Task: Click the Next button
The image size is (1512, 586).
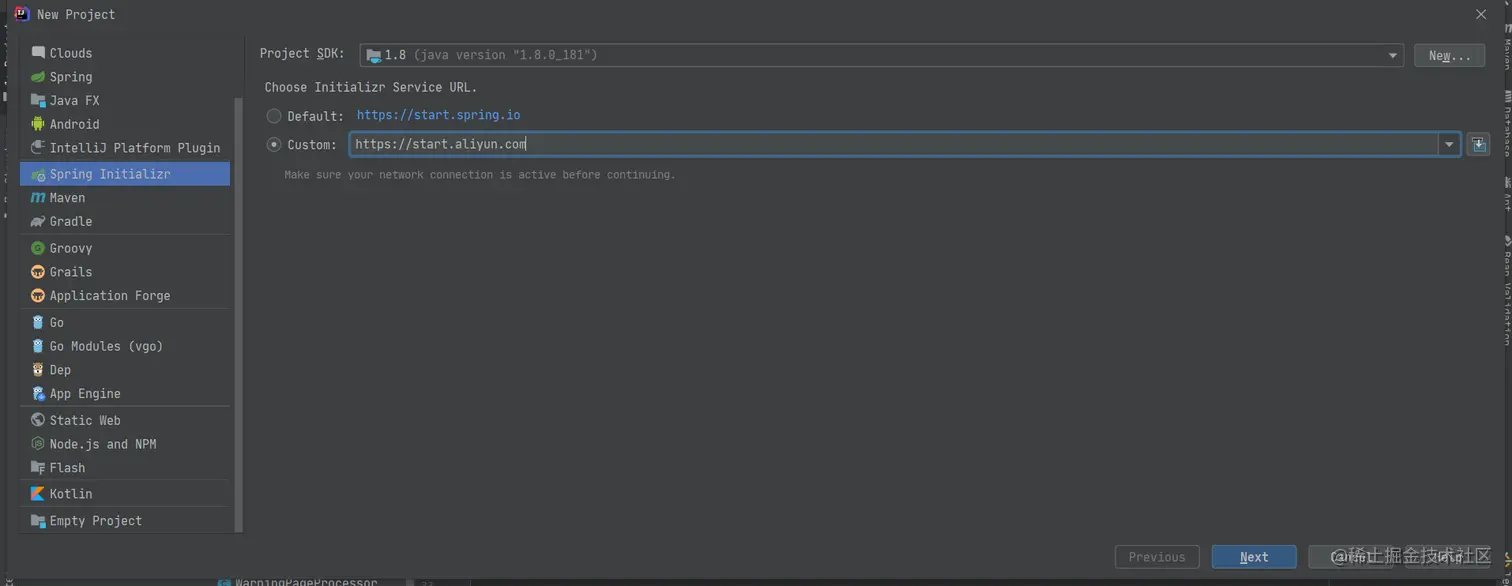Action: tap(1254, 557)
